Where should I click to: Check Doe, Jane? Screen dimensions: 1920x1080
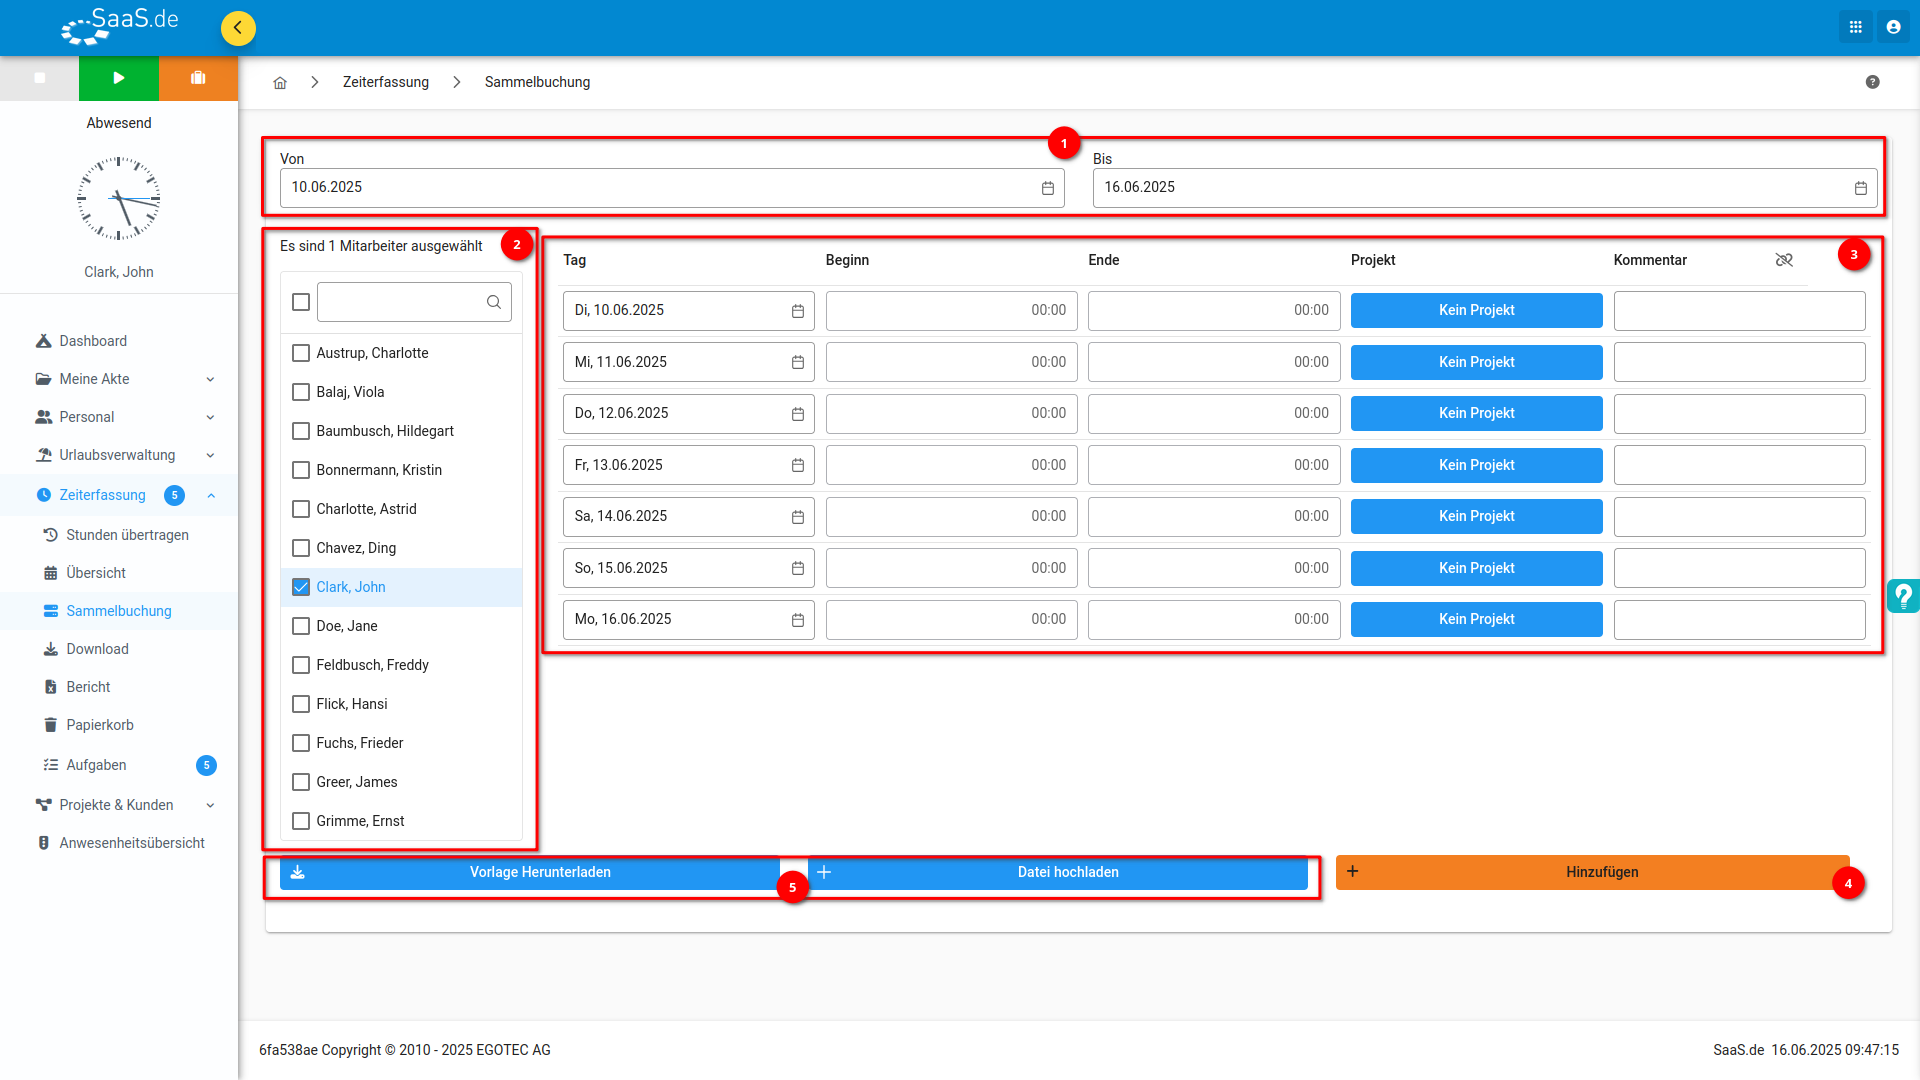click(x=300, y=626)
